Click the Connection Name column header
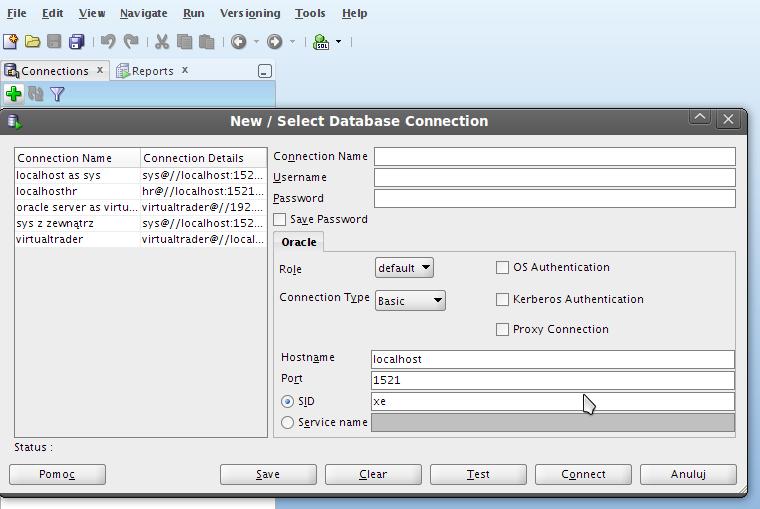This screenshot has height=509, width=760. [78, 158]
